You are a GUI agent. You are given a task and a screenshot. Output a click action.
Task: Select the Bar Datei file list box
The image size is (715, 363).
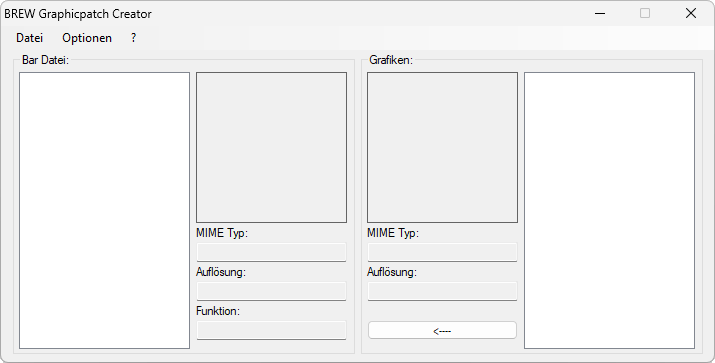[104, 210]
